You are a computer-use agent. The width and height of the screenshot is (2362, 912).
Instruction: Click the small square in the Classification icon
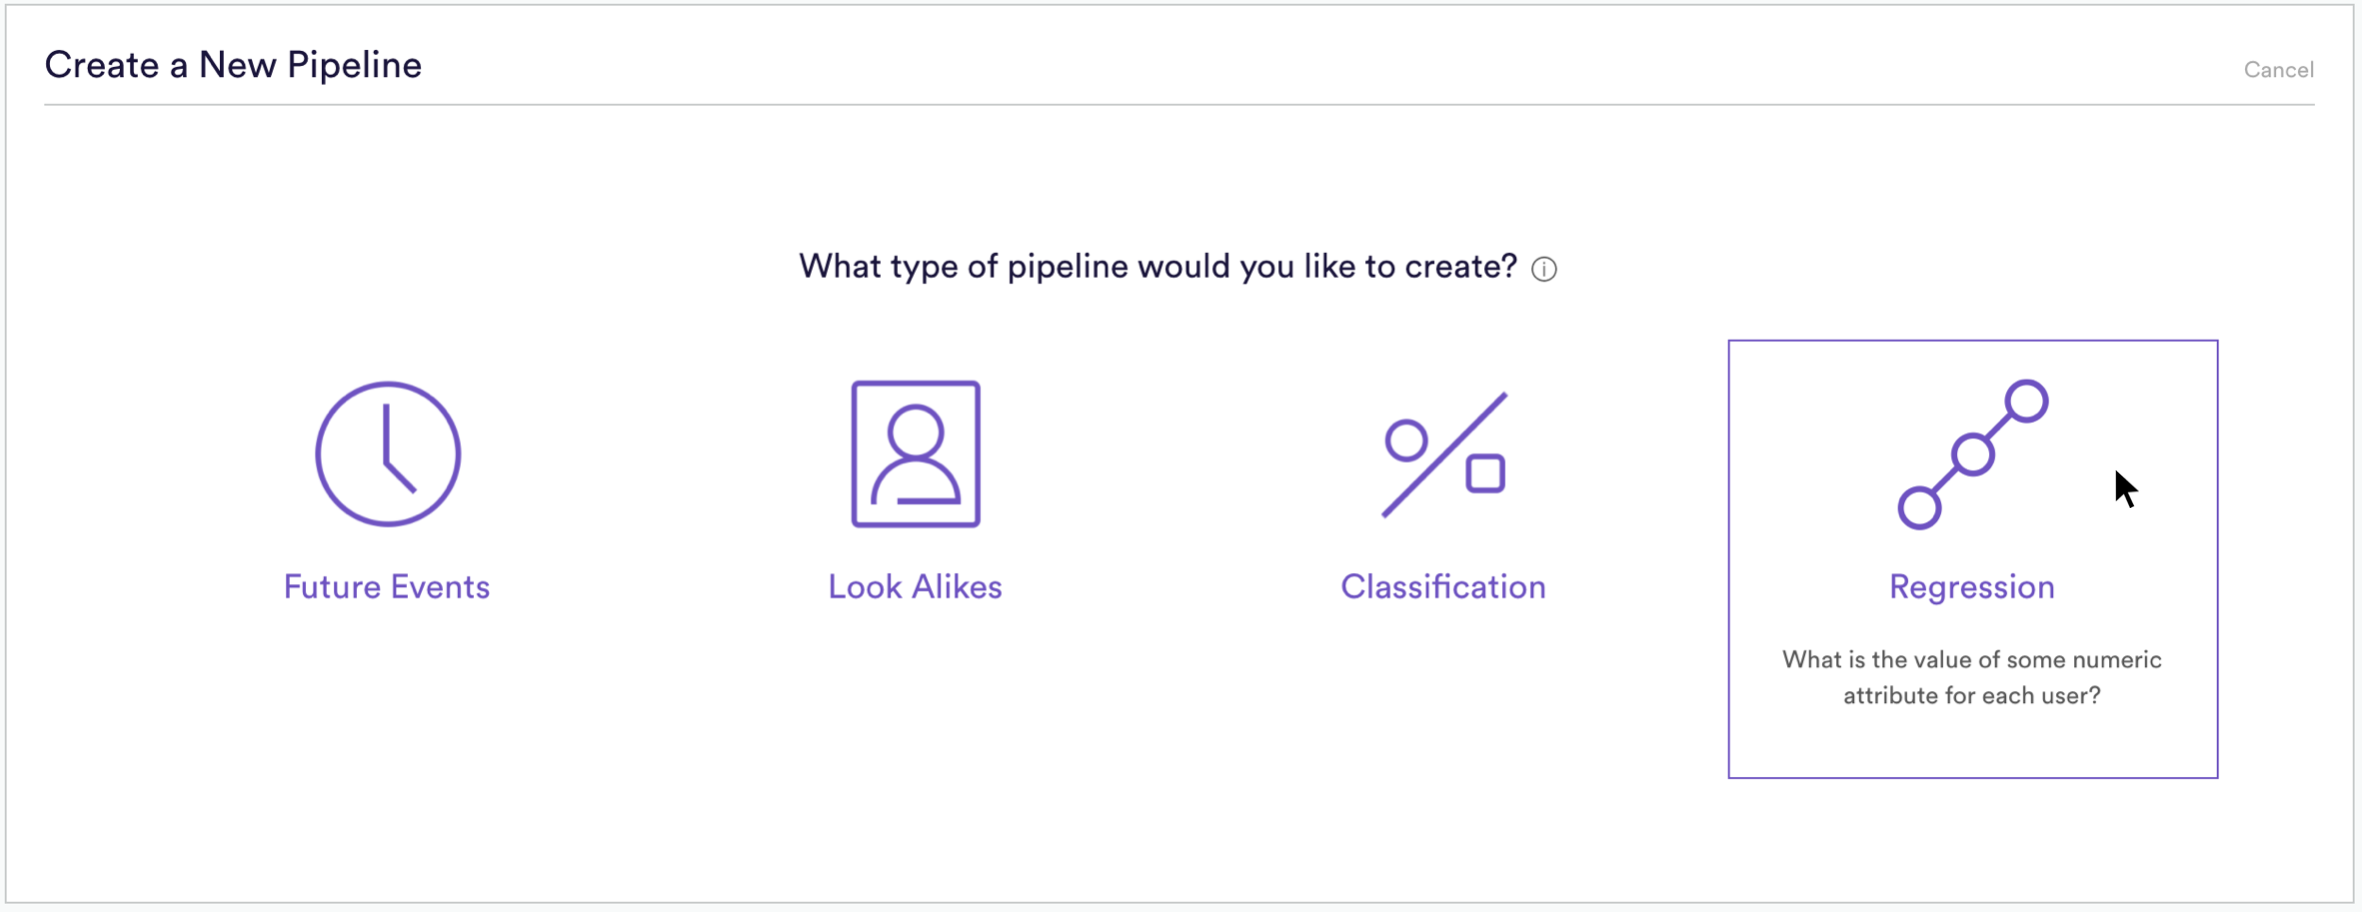[x=1485, y=474]
